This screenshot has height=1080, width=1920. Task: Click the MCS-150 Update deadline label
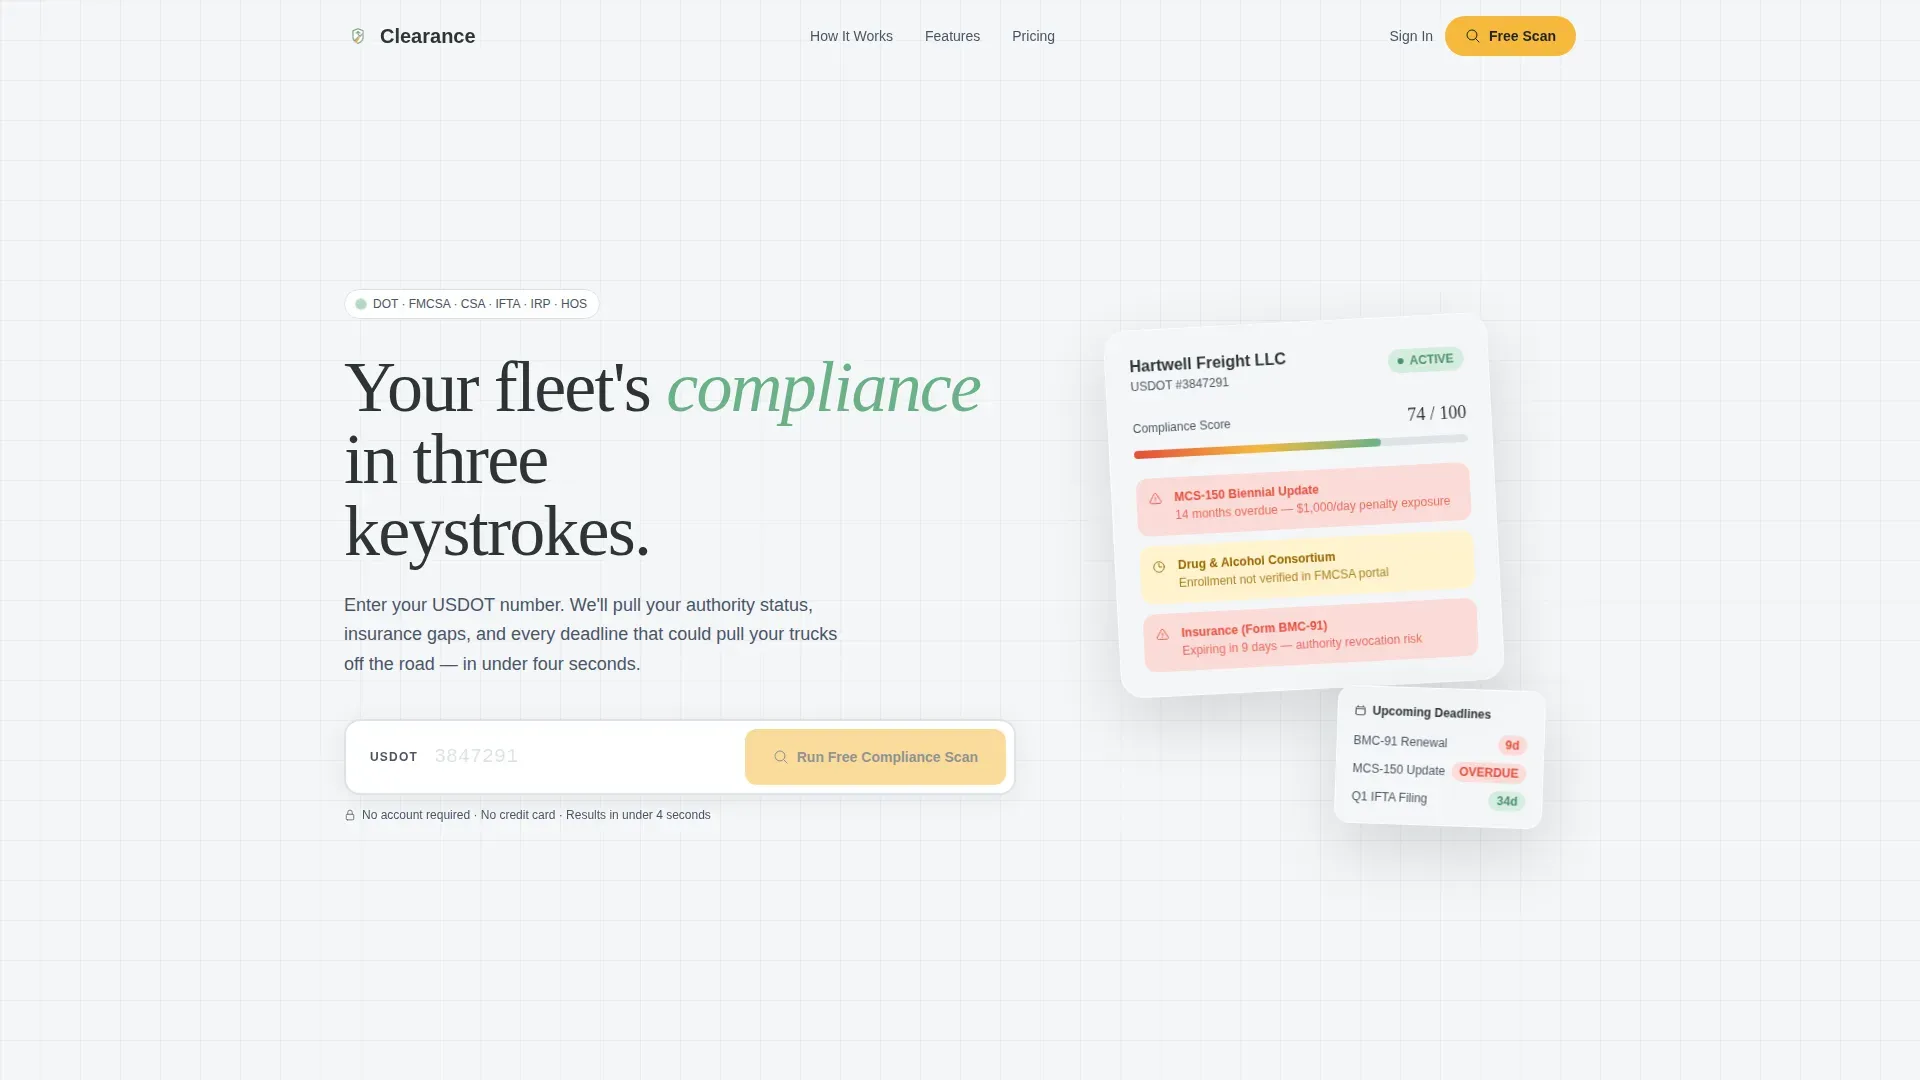click(1398, 769)
